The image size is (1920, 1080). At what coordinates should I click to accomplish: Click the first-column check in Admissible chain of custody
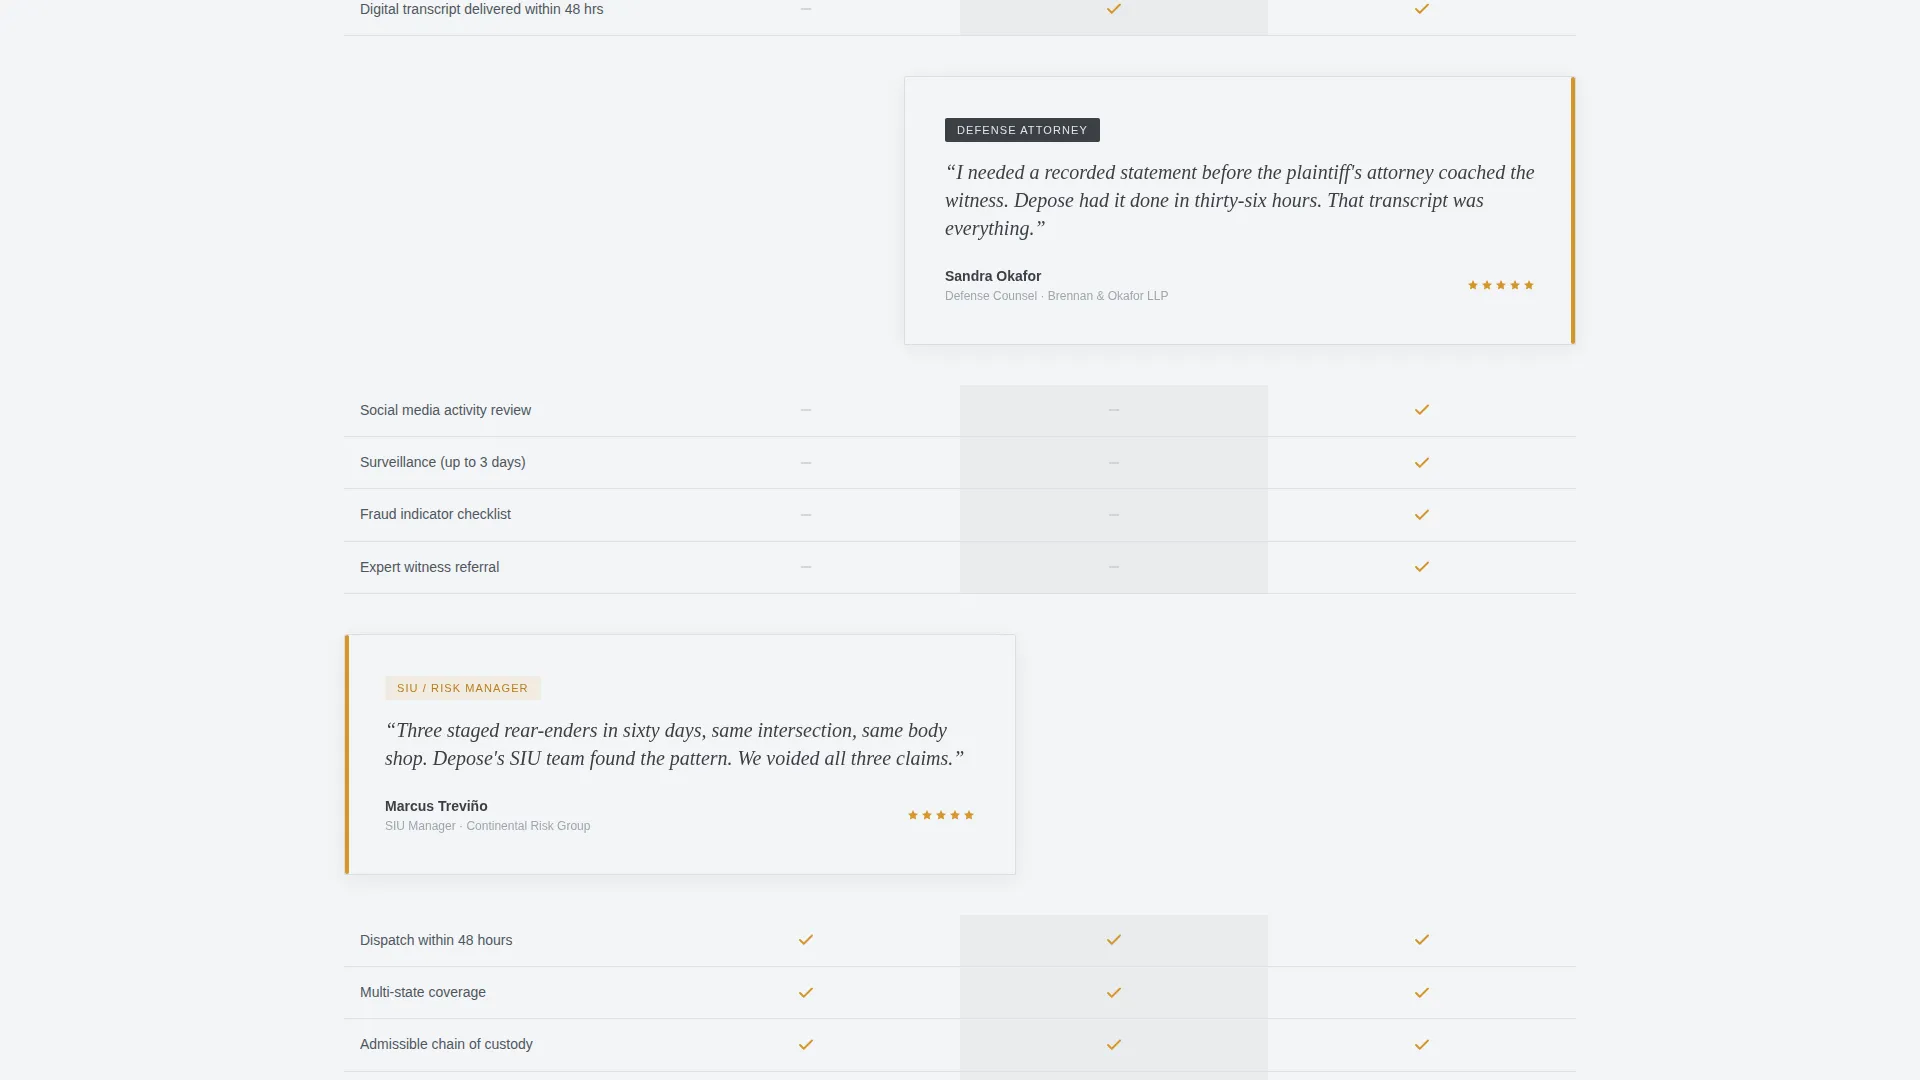click(805, 1045)
